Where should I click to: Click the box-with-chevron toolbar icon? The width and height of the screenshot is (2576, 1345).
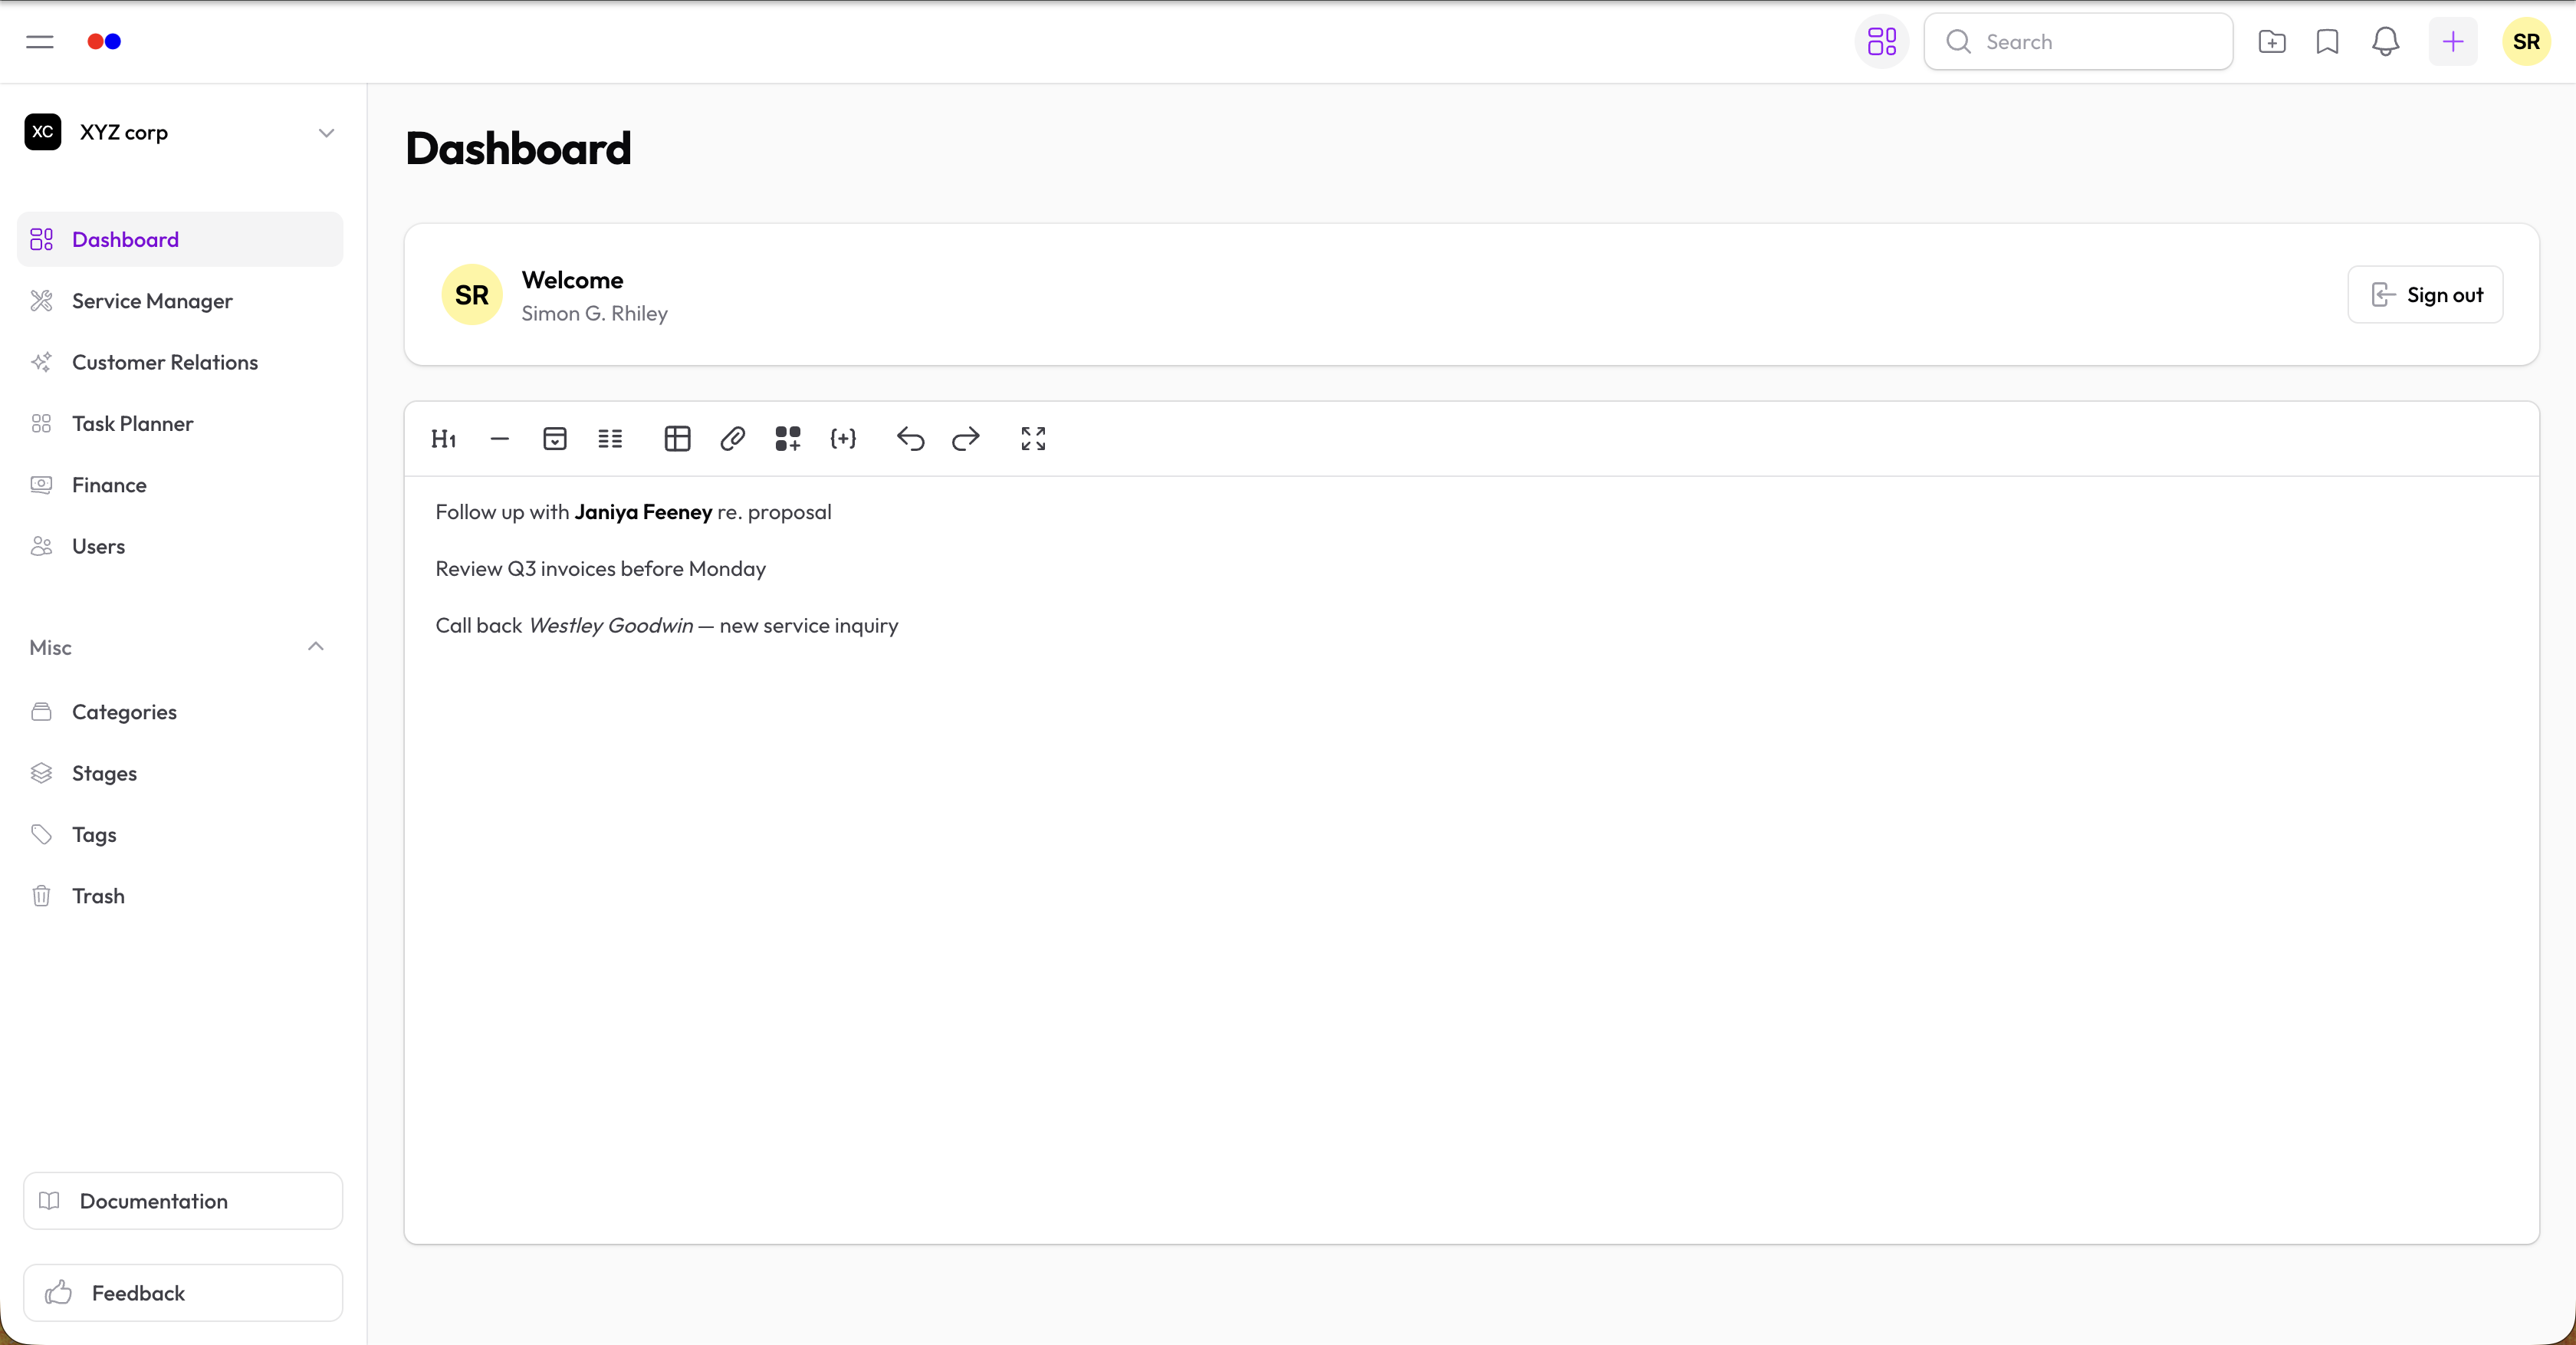click(555, 439)
